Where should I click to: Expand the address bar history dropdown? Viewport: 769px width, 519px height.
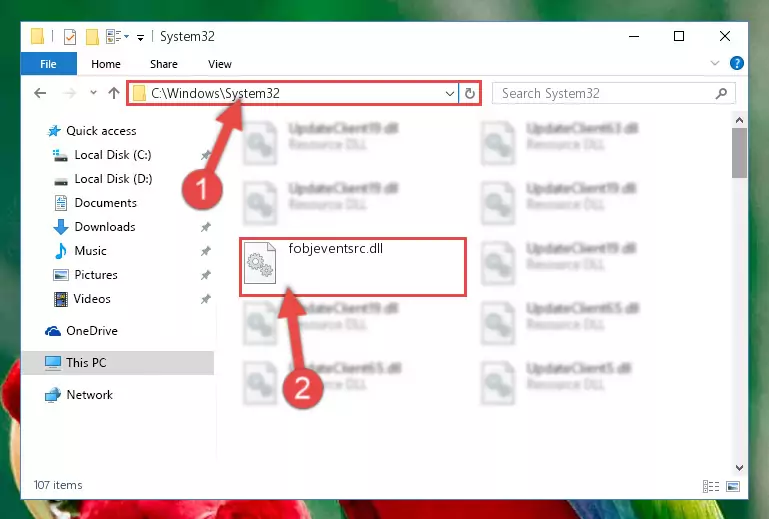[x=449, y=93]
